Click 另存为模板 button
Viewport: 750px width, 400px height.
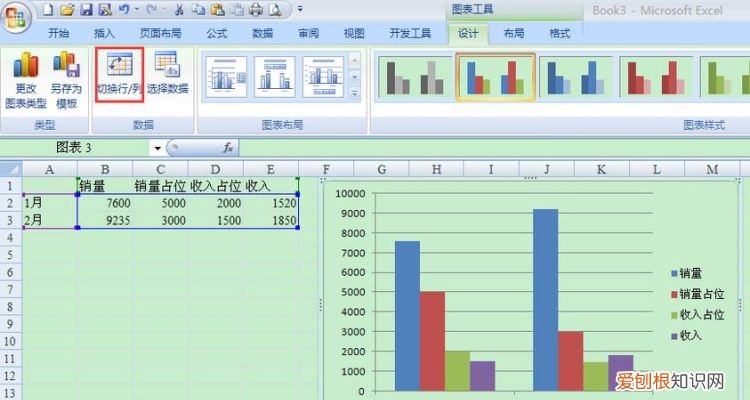(66, 80)
